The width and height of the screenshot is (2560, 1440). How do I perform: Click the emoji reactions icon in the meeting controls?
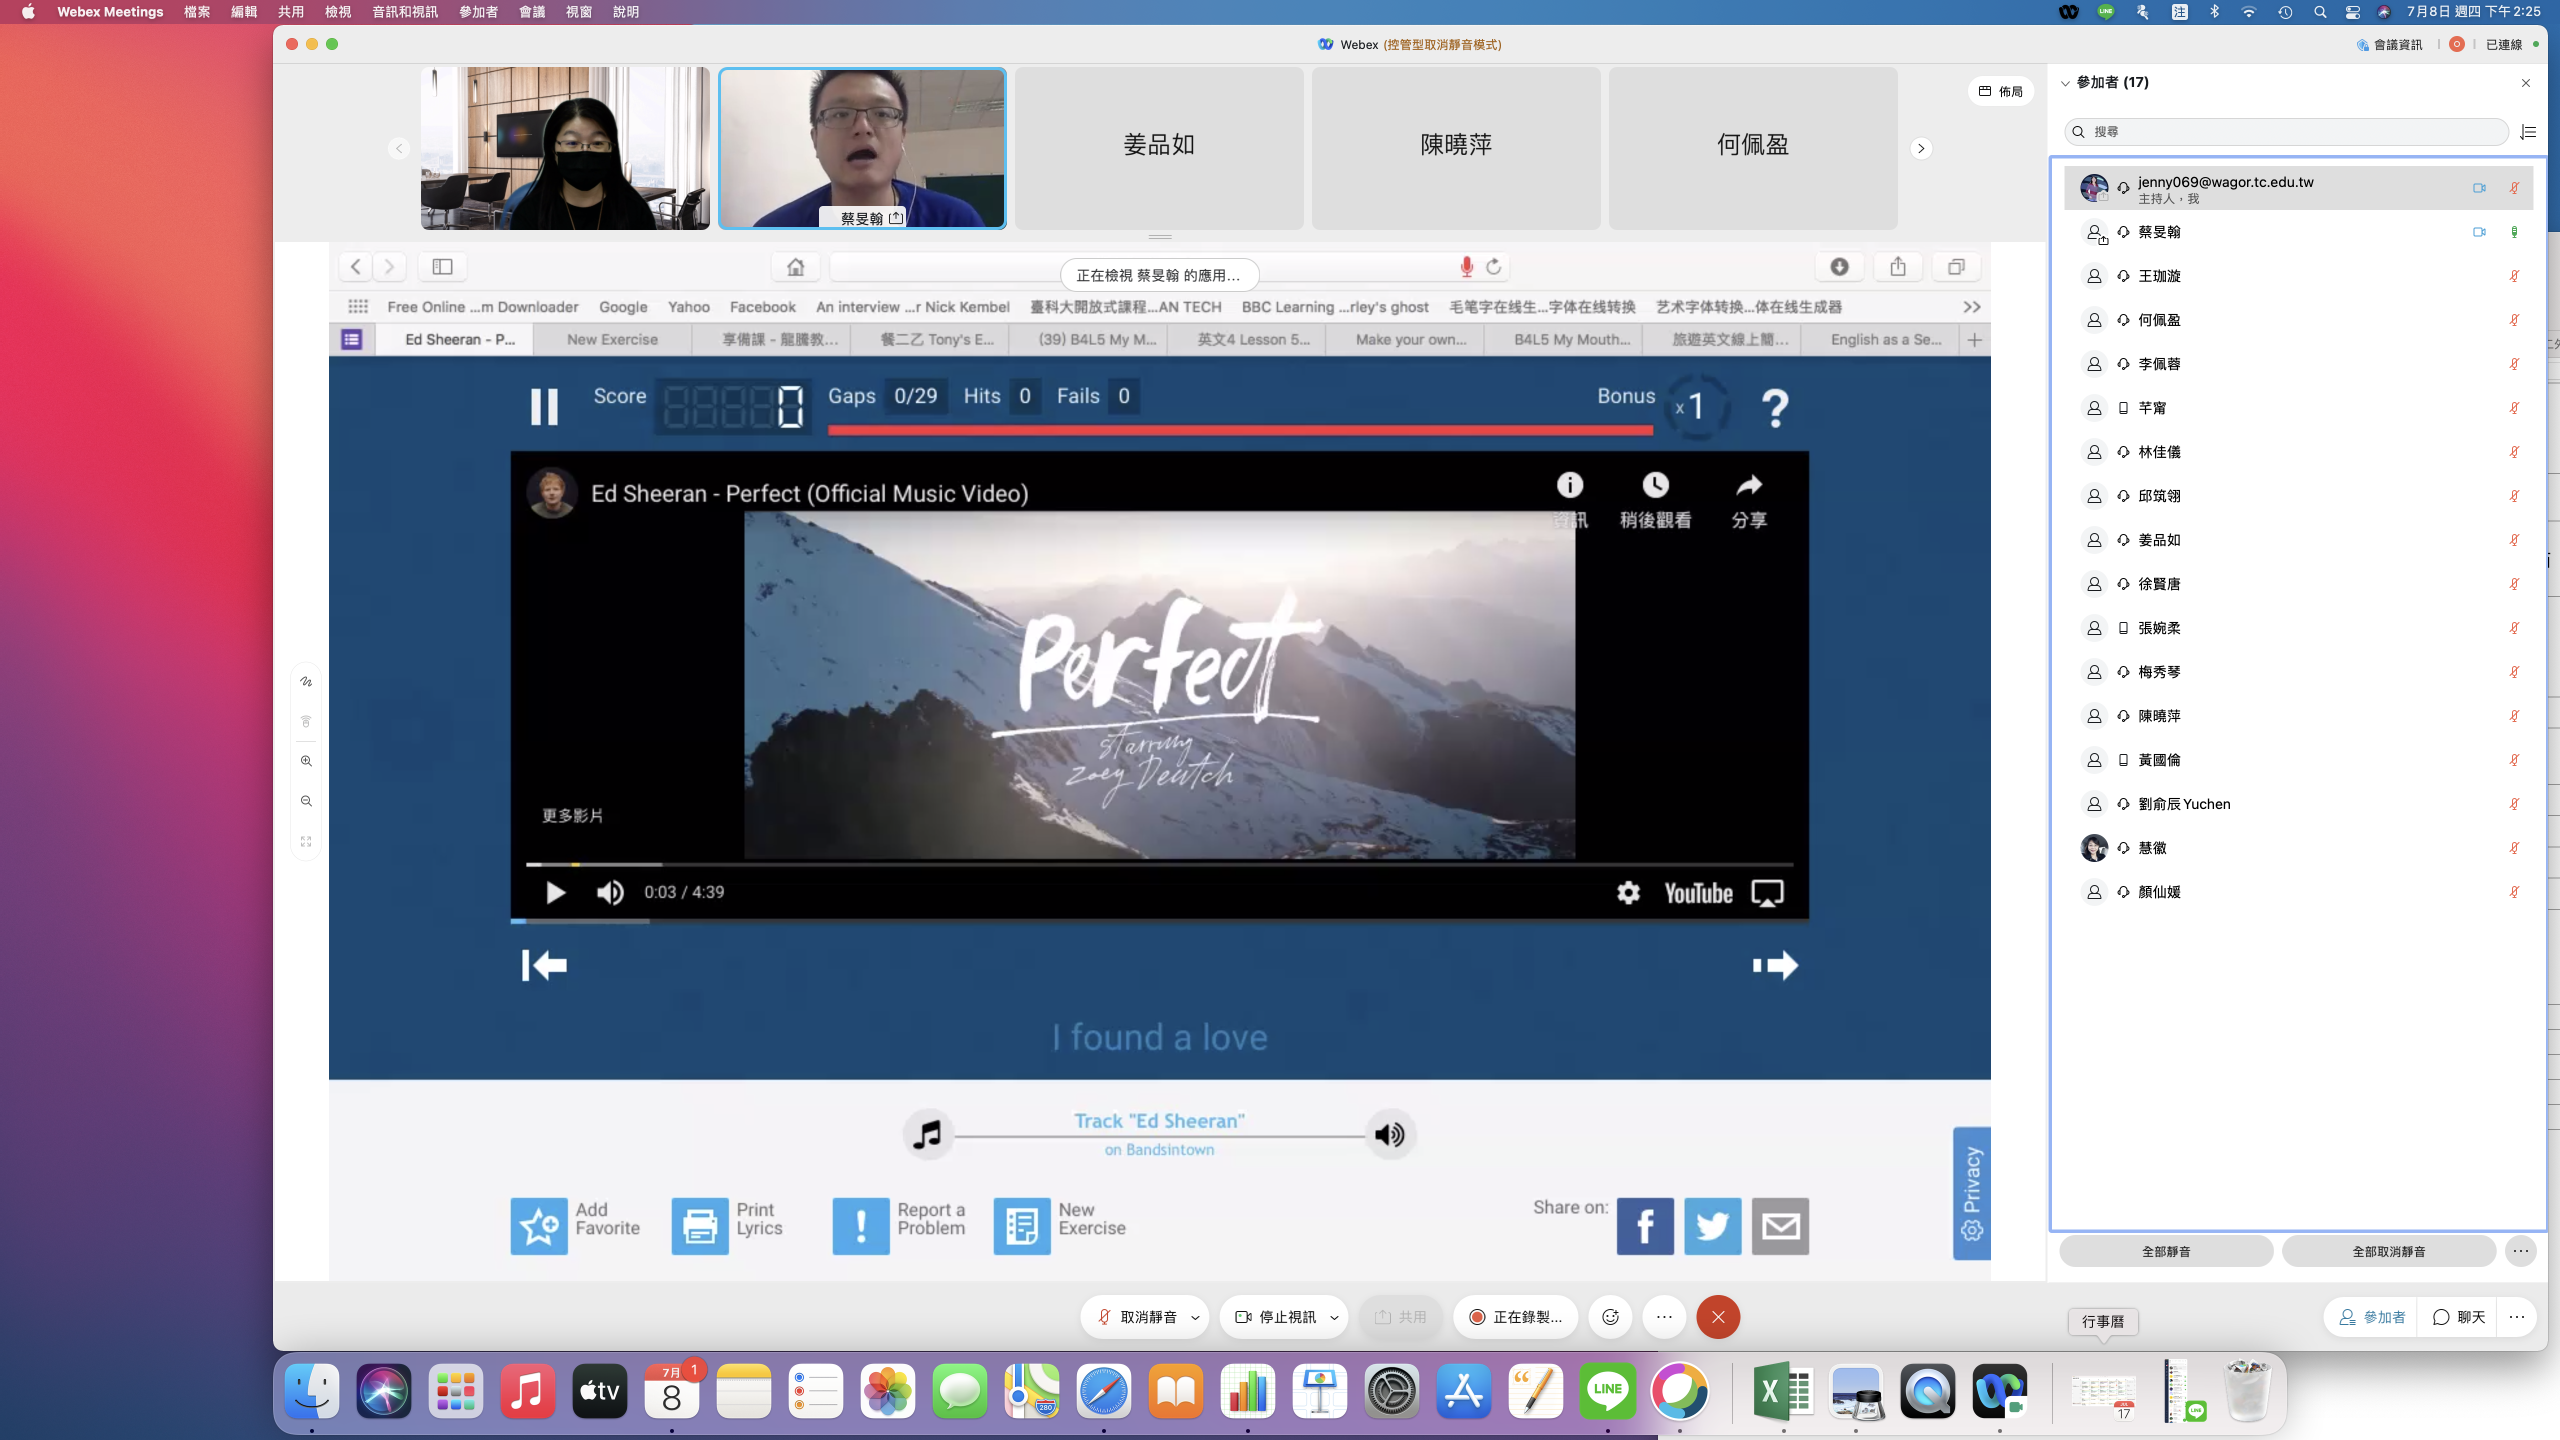[1610, 1317]
